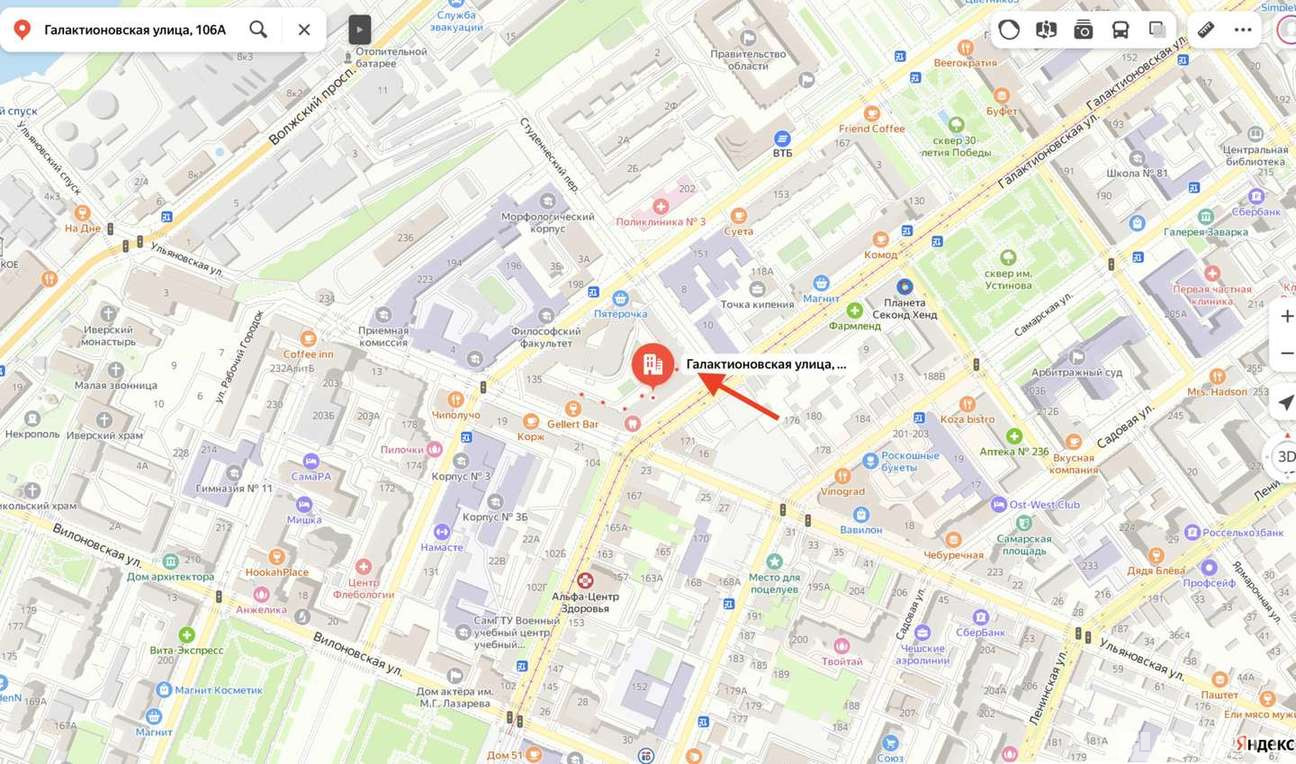This screenshot has width=1296, height=764.
Task: Zoom in with plus button
Action: click(1286, 316)
